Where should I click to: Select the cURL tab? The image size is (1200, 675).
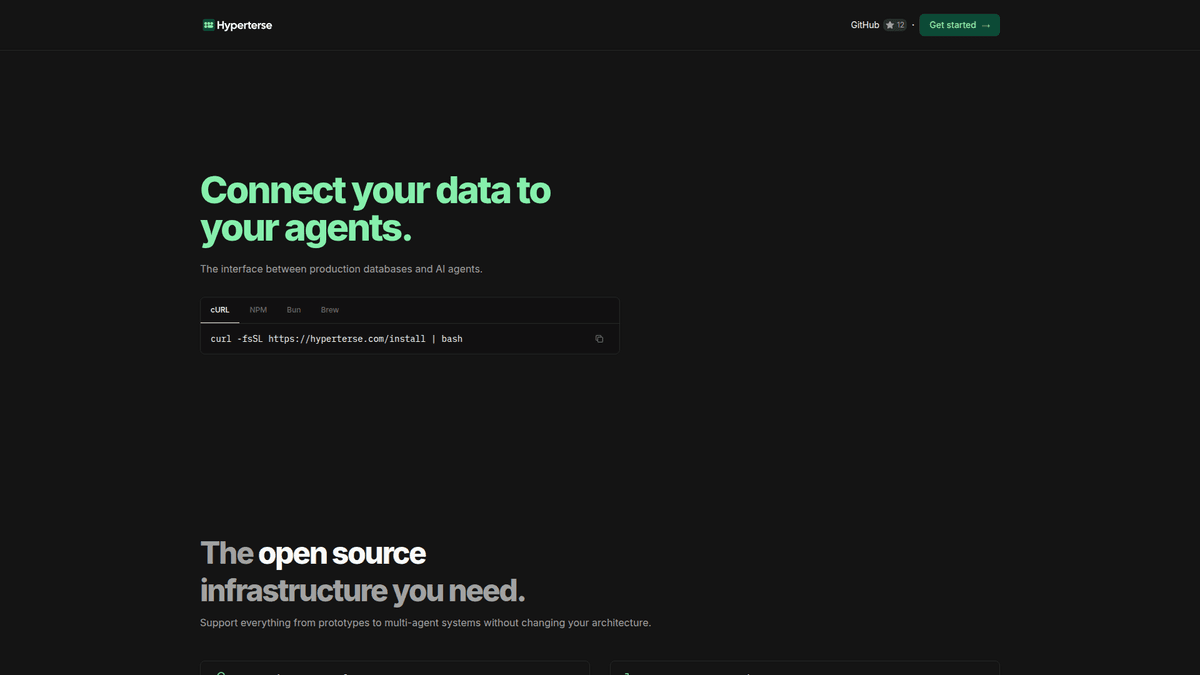(x=219, y=309)
